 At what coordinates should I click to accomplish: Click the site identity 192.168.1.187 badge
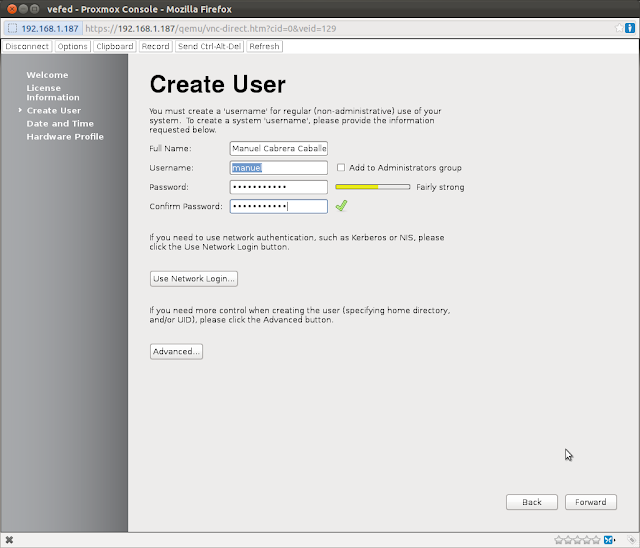tap(43, 29)
